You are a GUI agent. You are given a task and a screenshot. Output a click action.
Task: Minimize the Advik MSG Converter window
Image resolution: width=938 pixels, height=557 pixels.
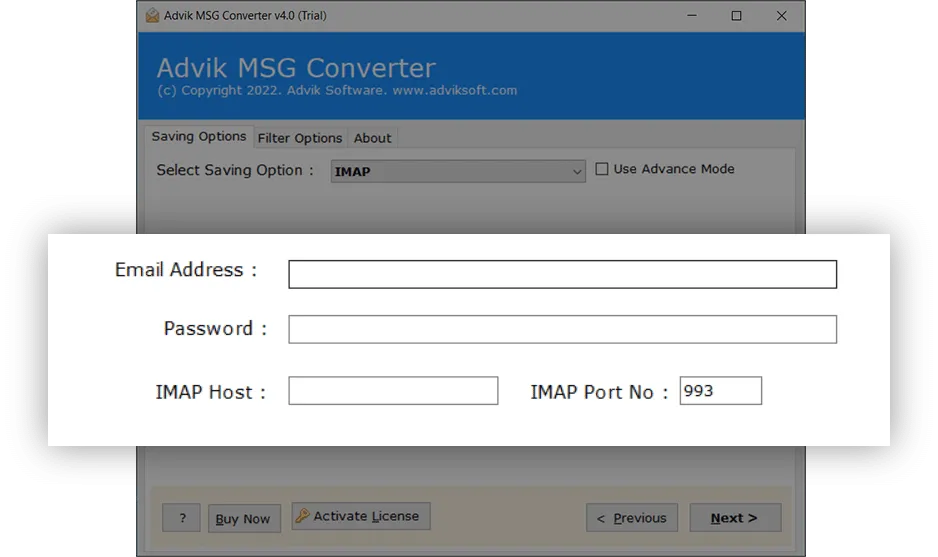tap(692, 16)
